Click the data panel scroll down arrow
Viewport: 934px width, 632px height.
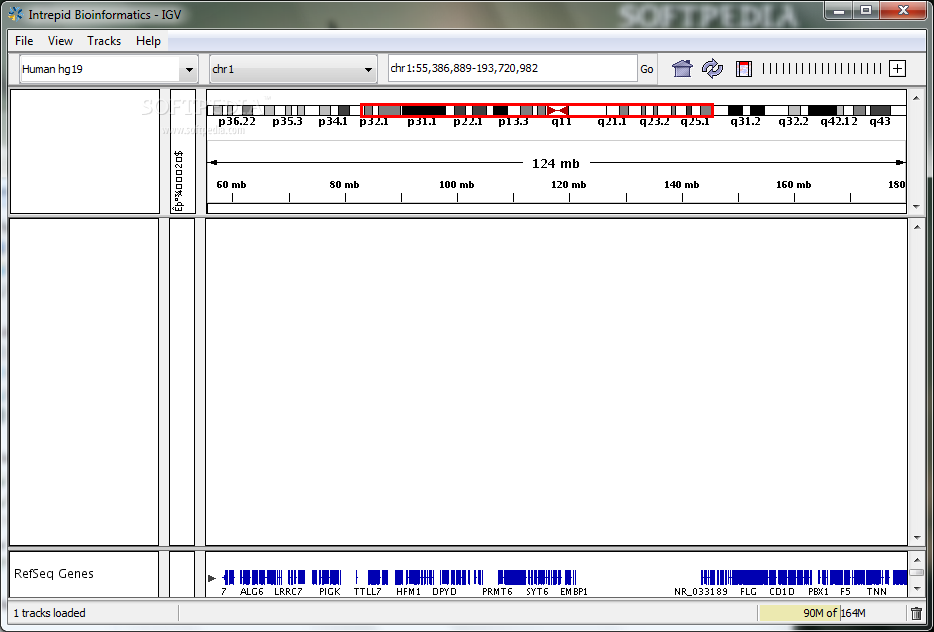[x=916, y=538]
